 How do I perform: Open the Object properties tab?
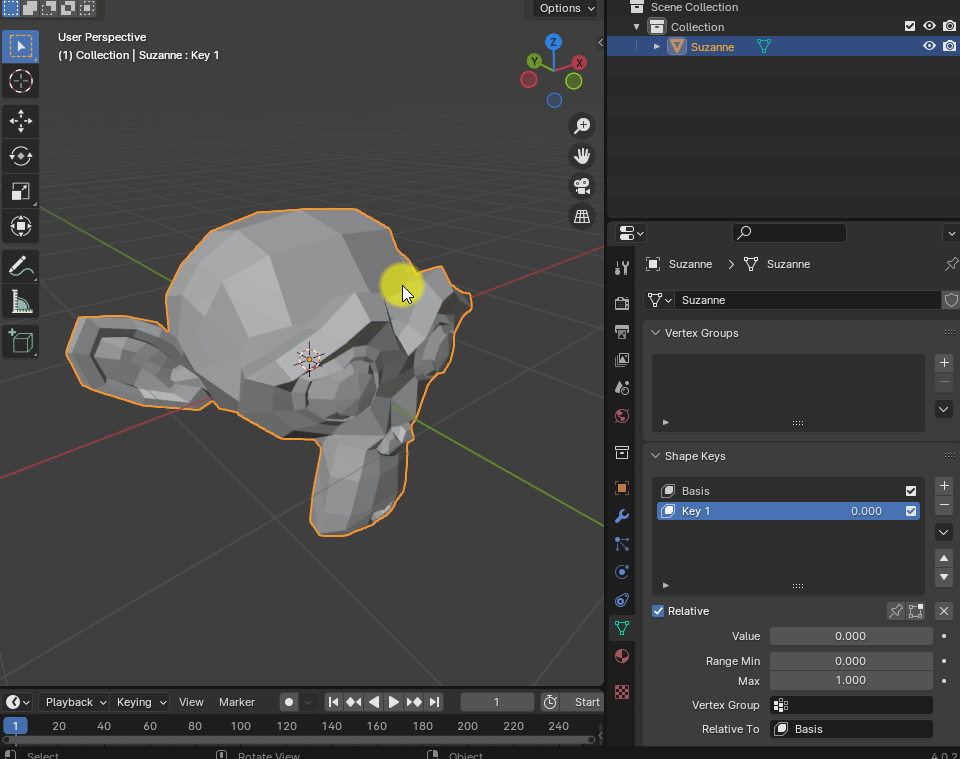(x=622, y=488)
